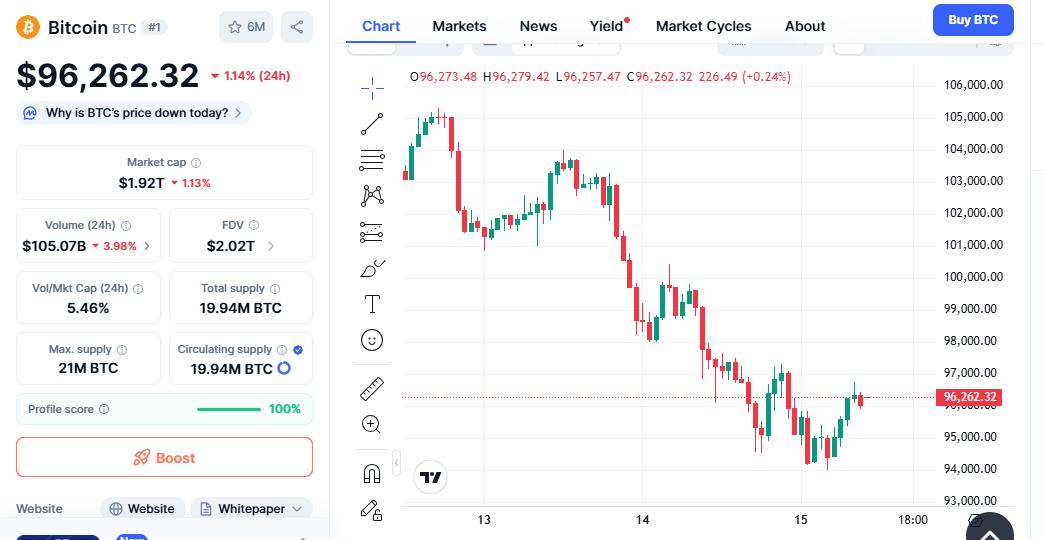The height and width of the screenshot is (540, 1044).
Task: Toggle magnet mode for drawings
Action: point(372,473)
